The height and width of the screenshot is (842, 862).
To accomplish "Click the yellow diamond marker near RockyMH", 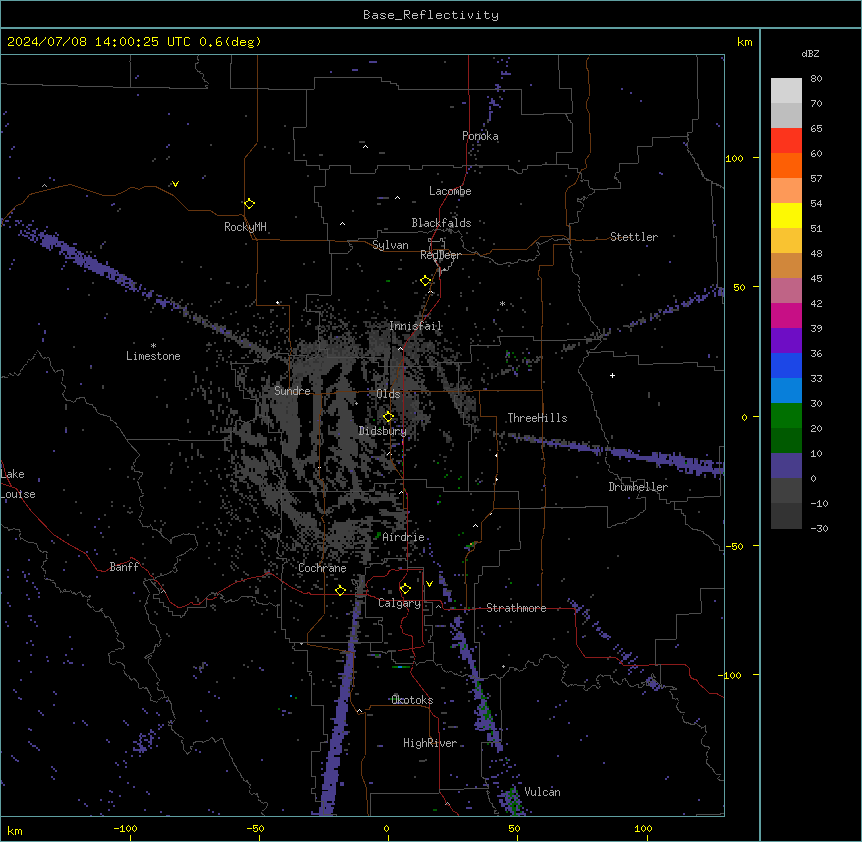I will (x=250, y=204).
